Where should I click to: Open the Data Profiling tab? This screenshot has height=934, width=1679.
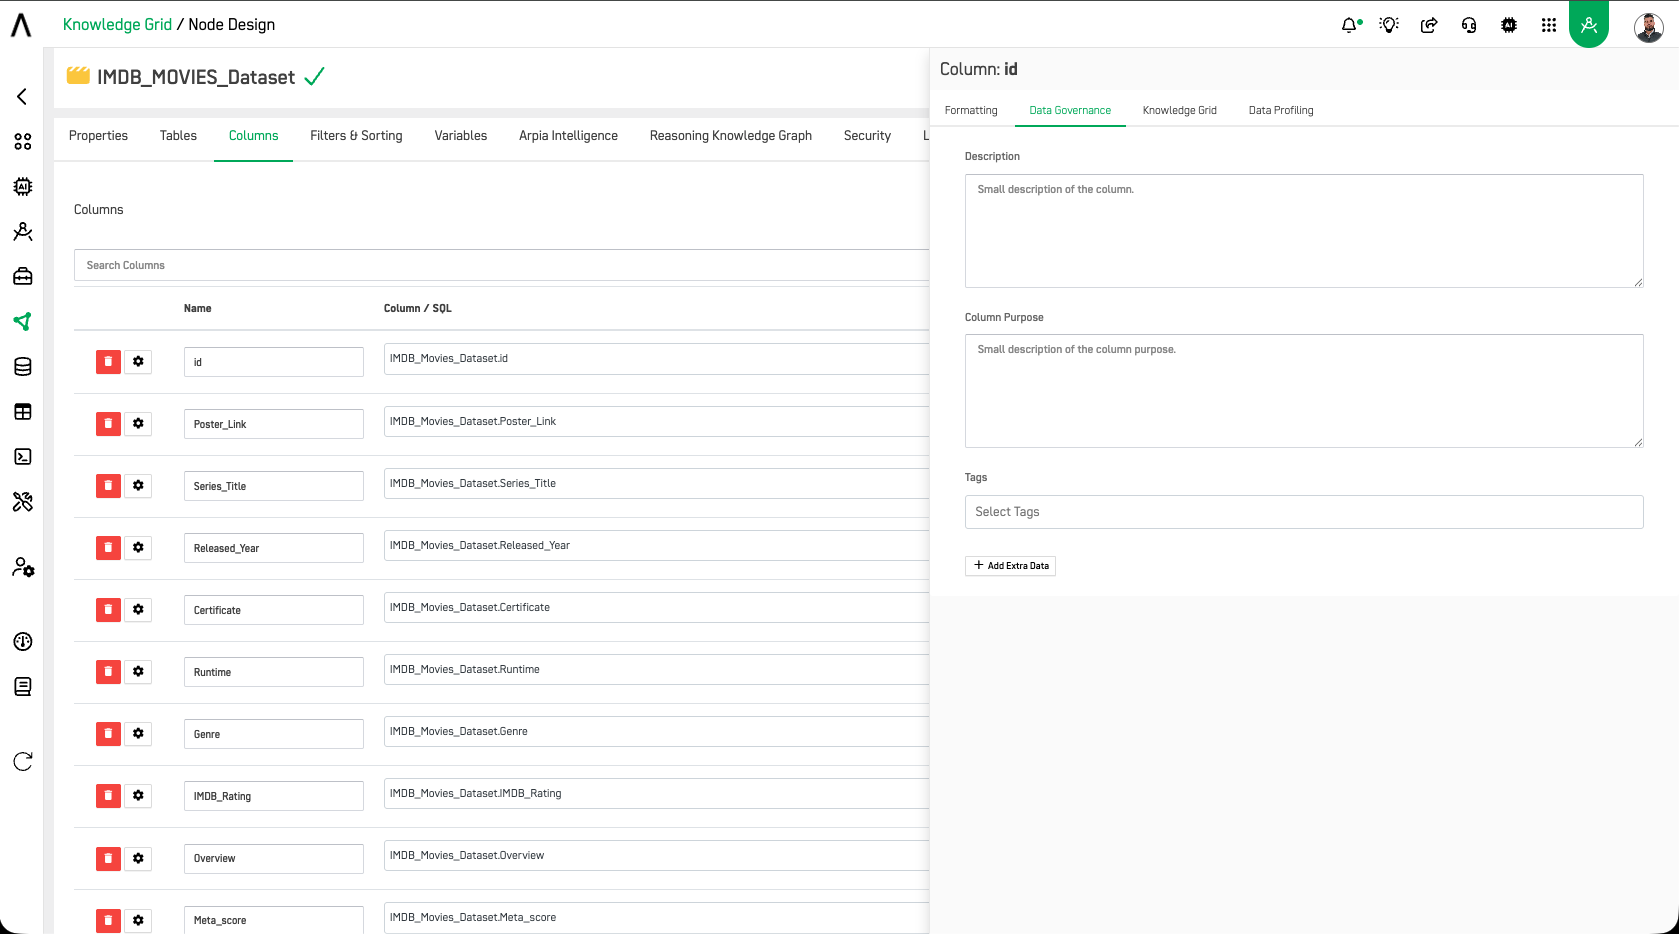click(1281, 110)
